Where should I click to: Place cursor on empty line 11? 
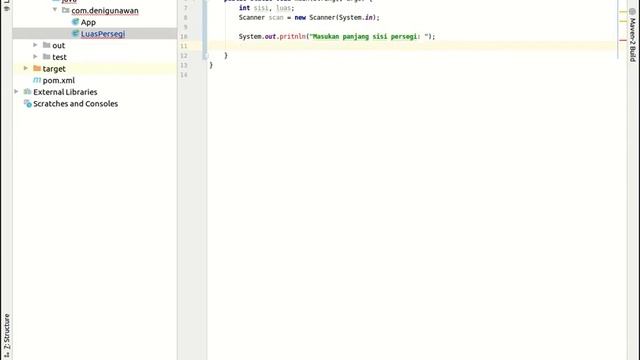[x=412, y=46]
